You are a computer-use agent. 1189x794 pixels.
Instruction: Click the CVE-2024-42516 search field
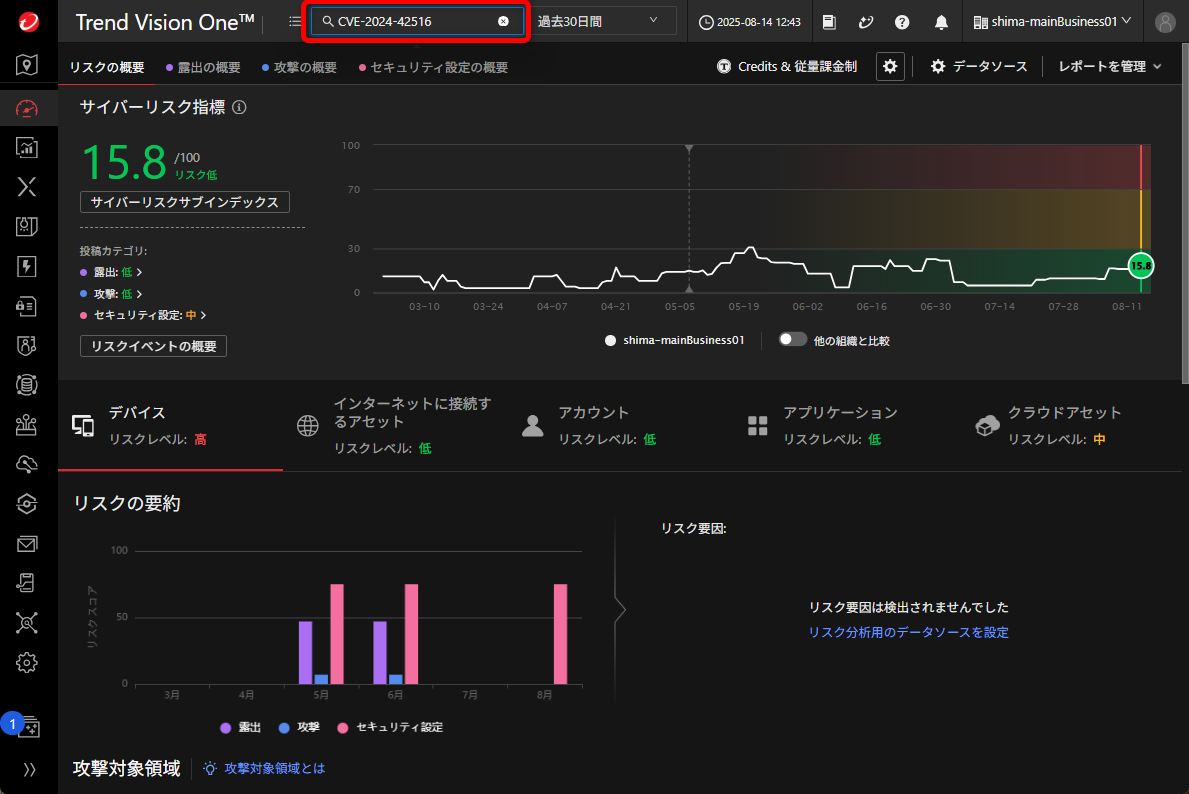tap(416, 21)
